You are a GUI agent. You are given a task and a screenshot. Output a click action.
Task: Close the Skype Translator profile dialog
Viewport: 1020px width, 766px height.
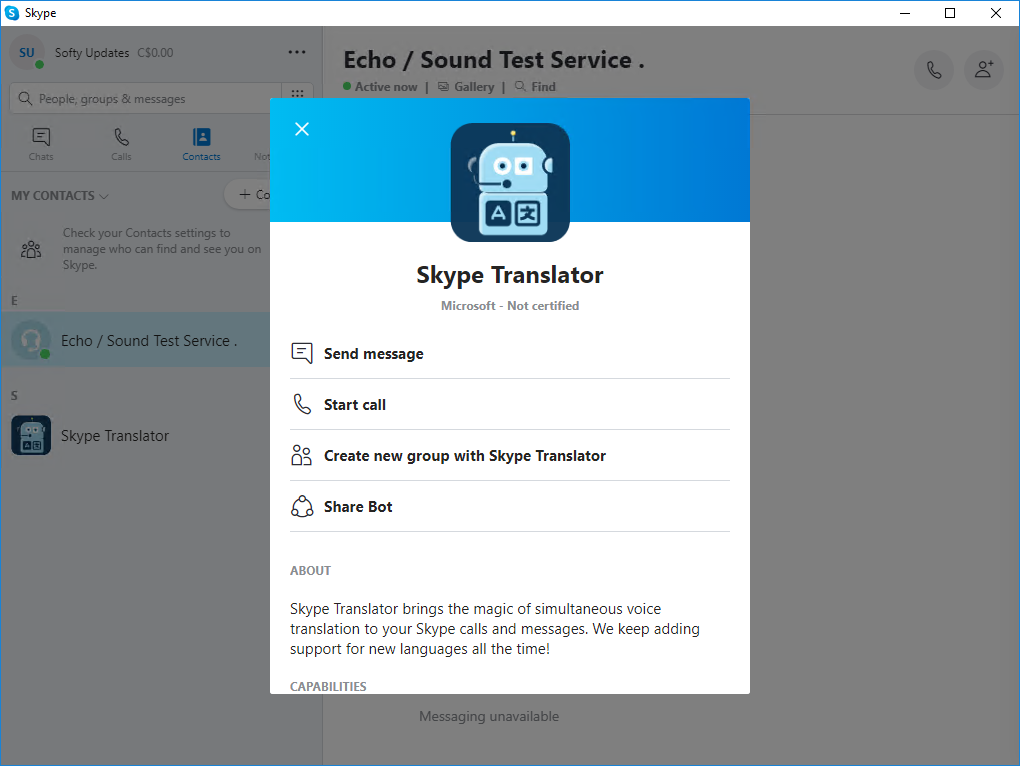(x=302, y=129)
